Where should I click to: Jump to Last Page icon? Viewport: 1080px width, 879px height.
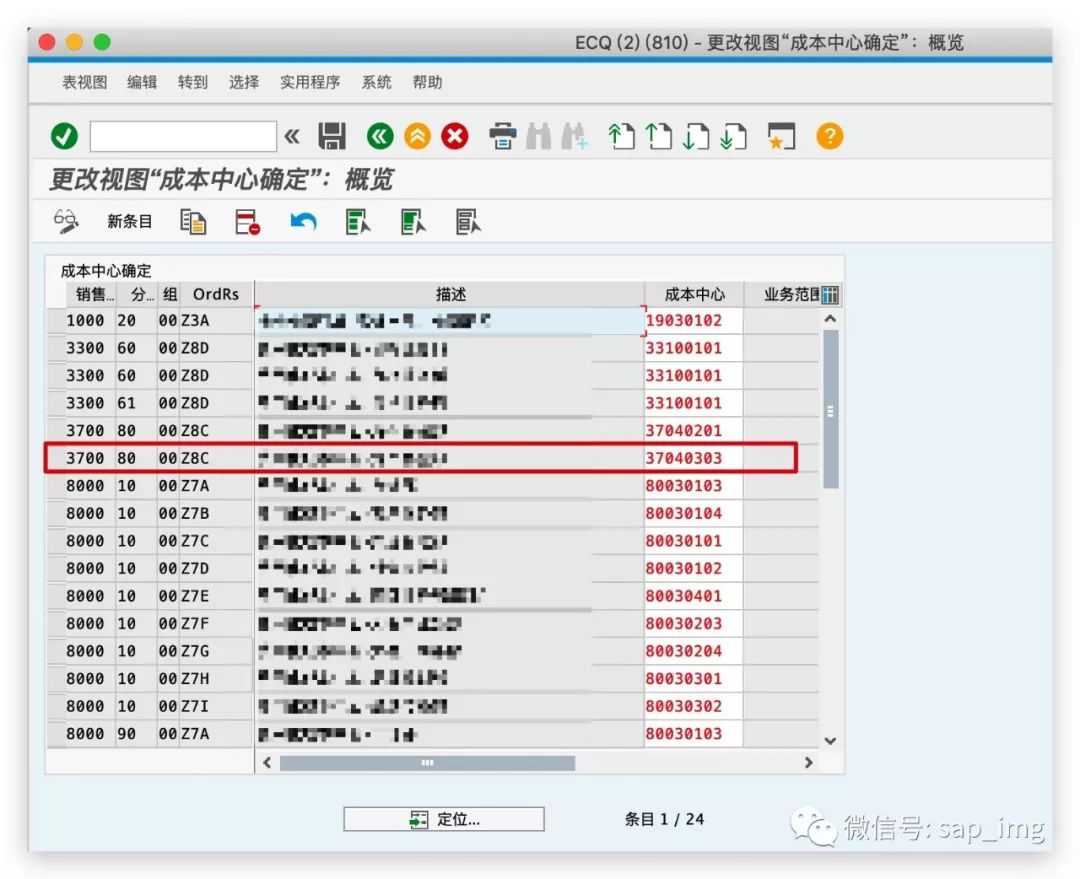point(733,136)
